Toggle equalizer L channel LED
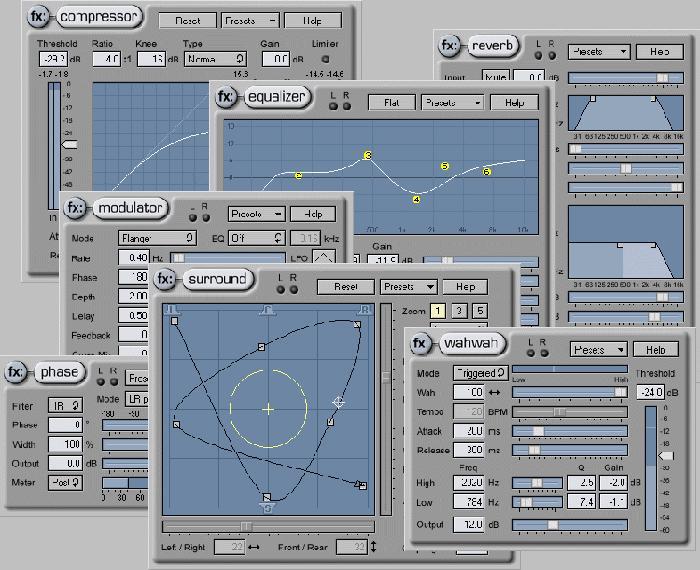Viewport: 700px width, 570px height. 333,106
